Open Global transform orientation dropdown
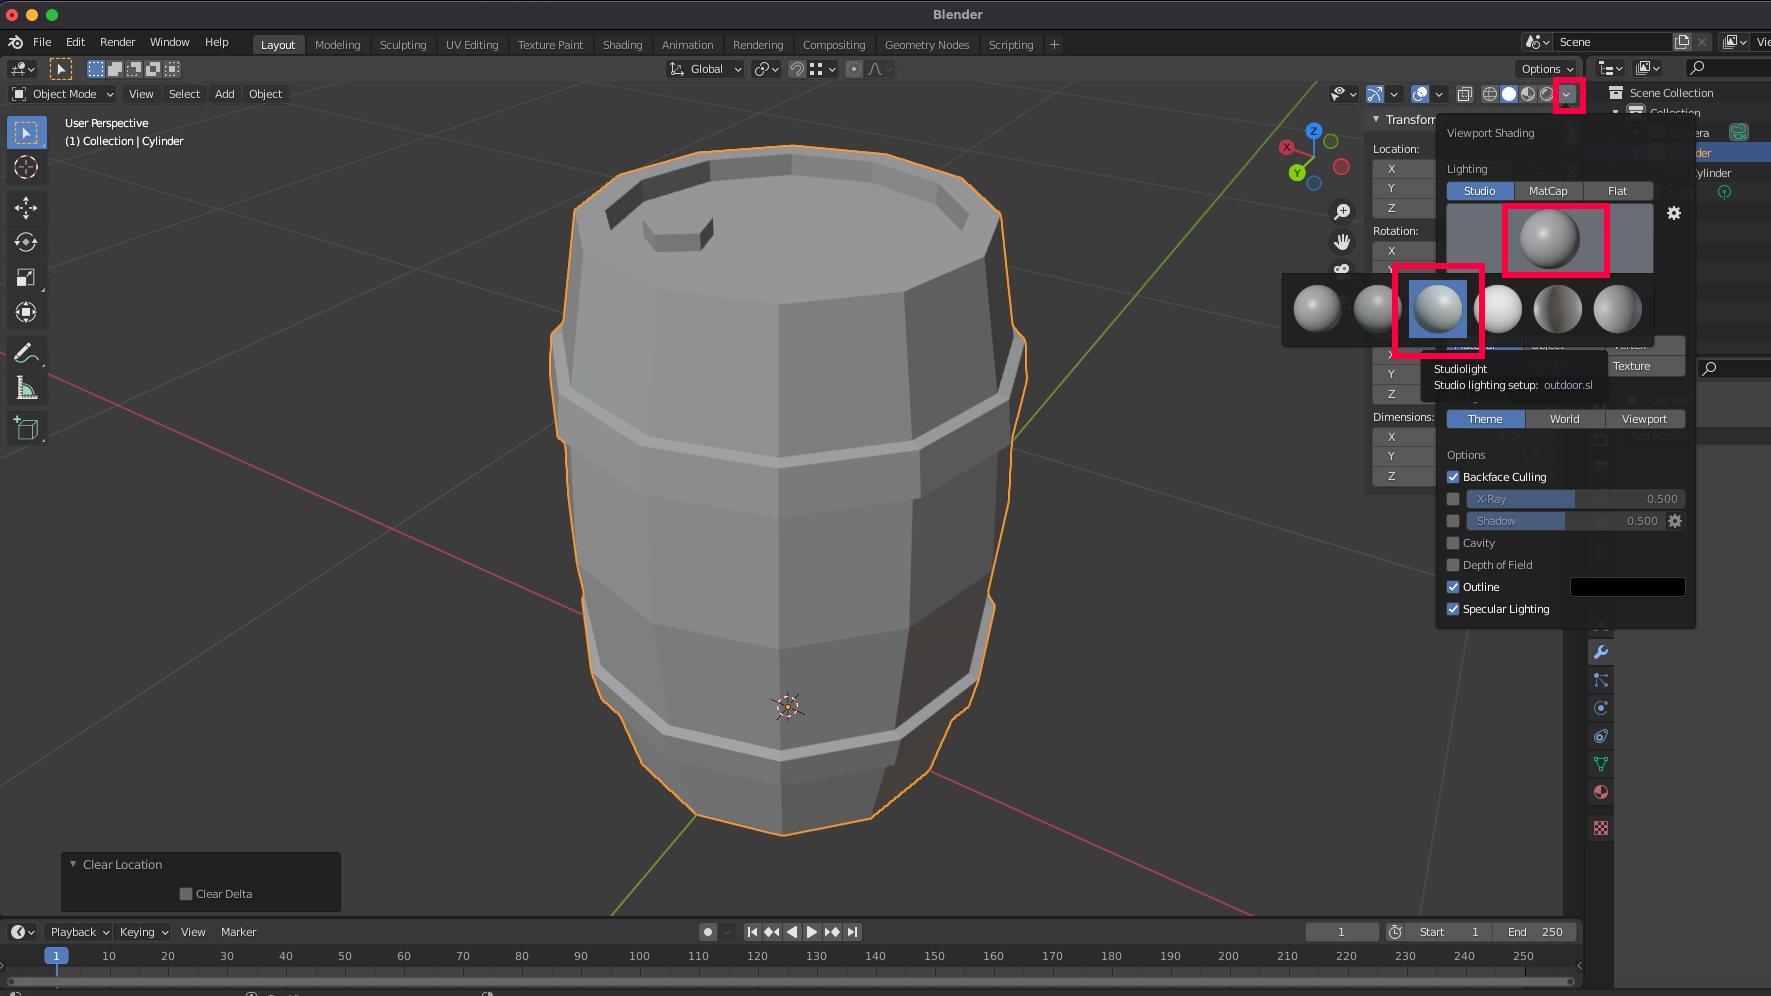This screenshot has width=1771, height=996. coord(706,69)
